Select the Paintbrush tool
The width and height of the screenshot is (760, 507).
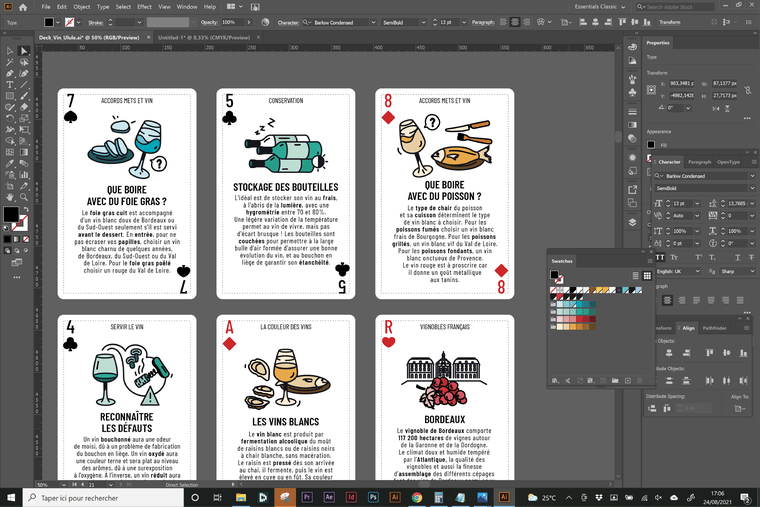pyautogui.click(x=24, y=96)
